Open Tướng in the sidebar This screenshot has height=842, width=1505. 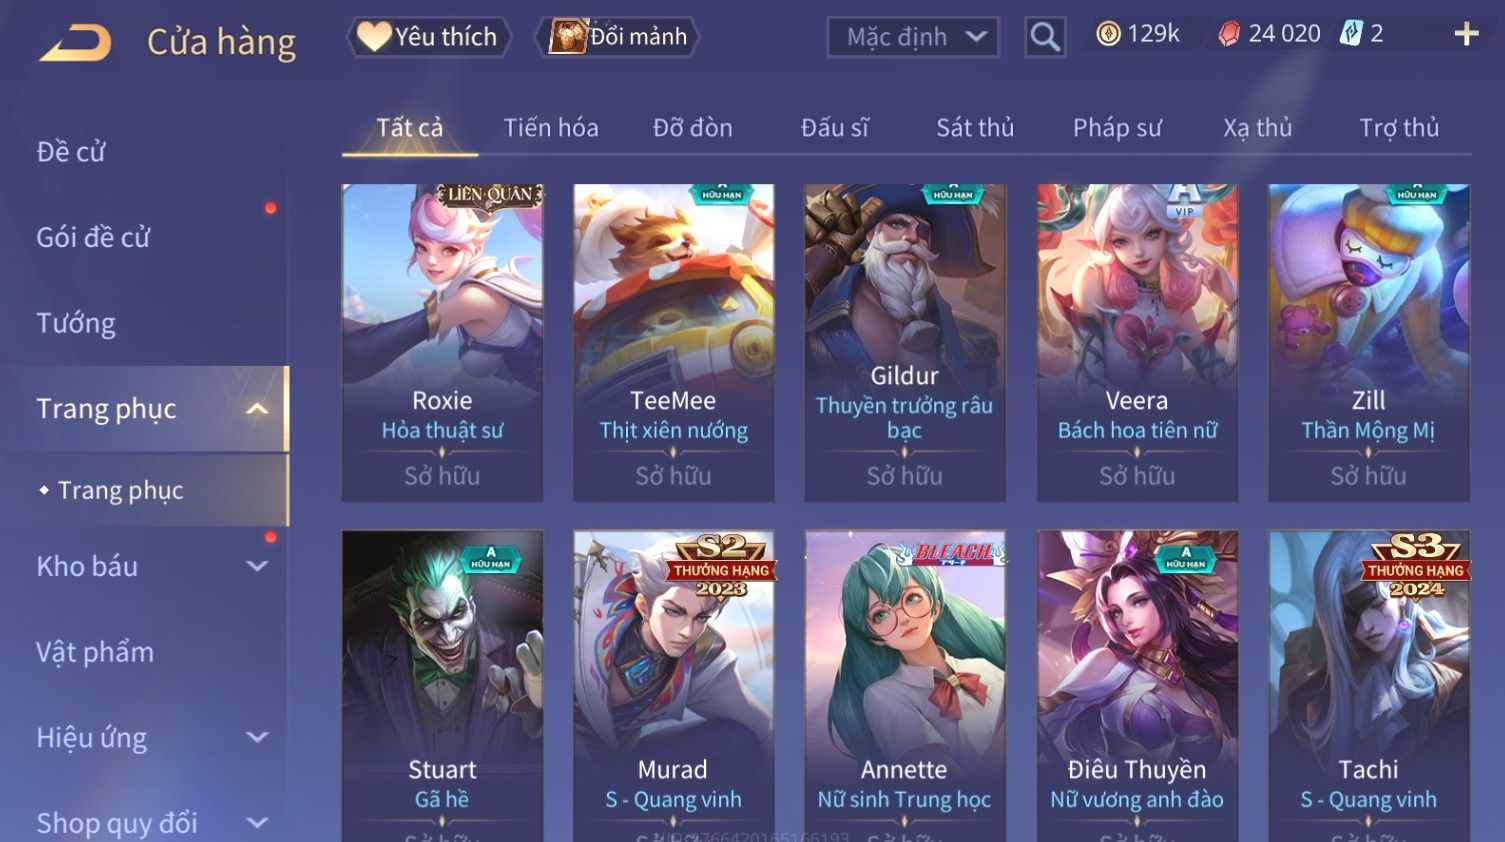pos(76,324)
